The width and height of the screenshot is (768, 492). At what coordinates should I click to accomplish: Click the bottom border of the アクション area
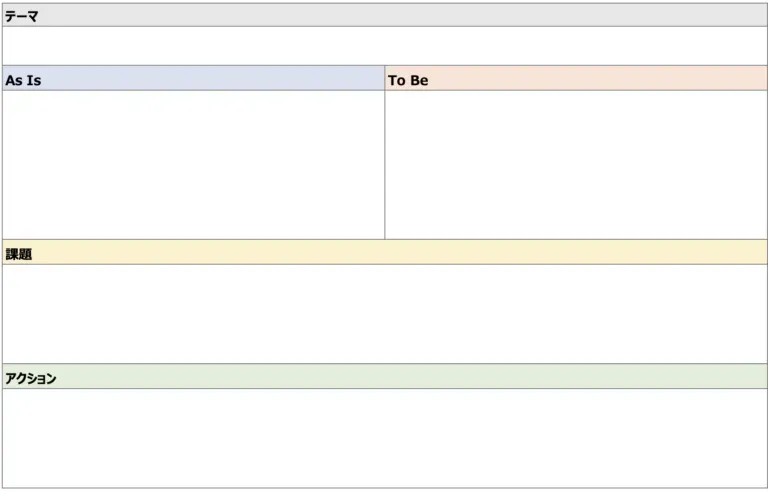pos(384,488)
